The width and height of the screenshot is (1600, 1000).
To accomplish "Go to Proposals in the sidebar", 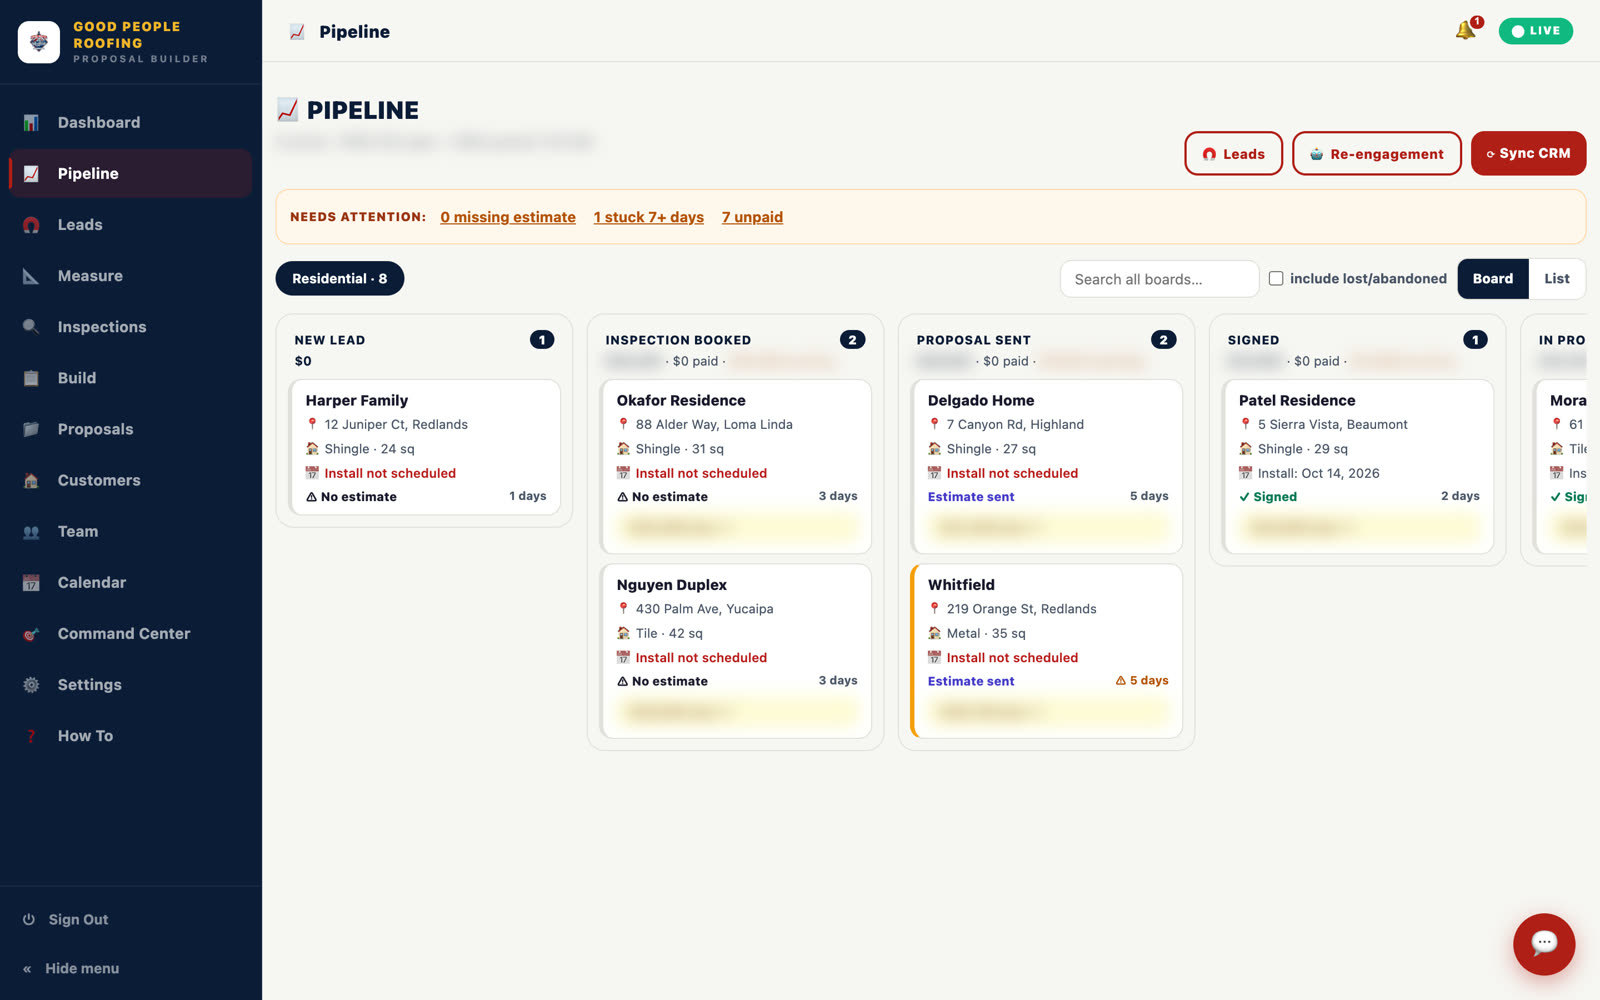I will (x=130, y=429).
